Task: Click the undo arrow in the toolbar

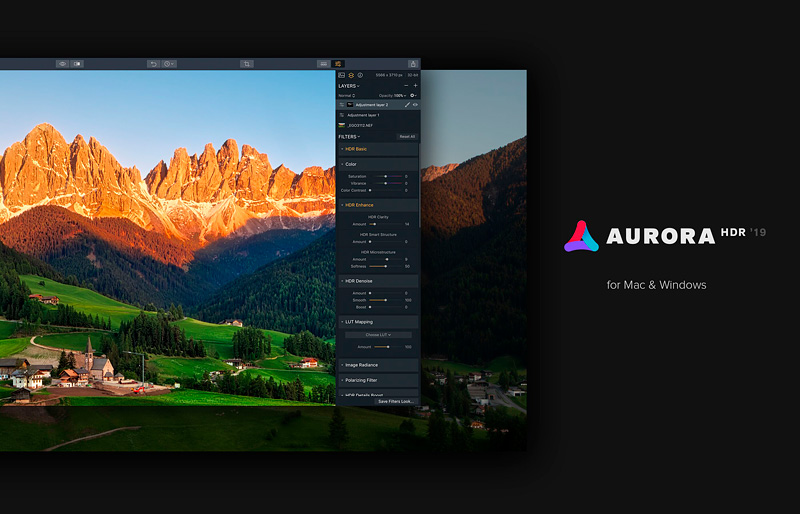Action: point(154,64)
